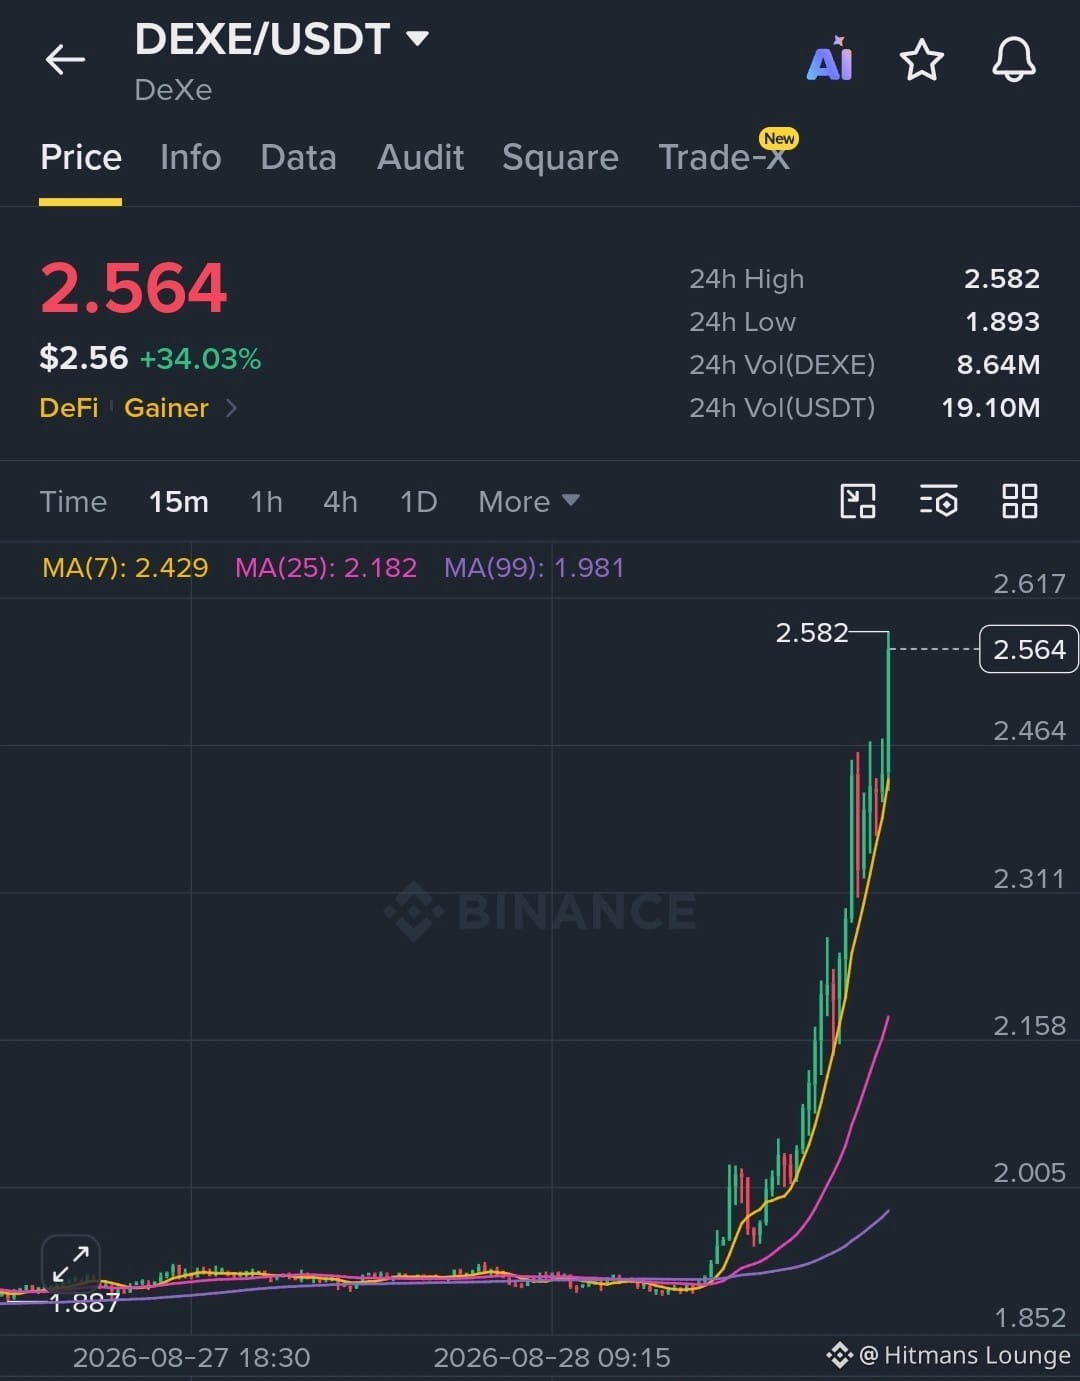
Task: Switch to the Price tab
Action: 81,157
